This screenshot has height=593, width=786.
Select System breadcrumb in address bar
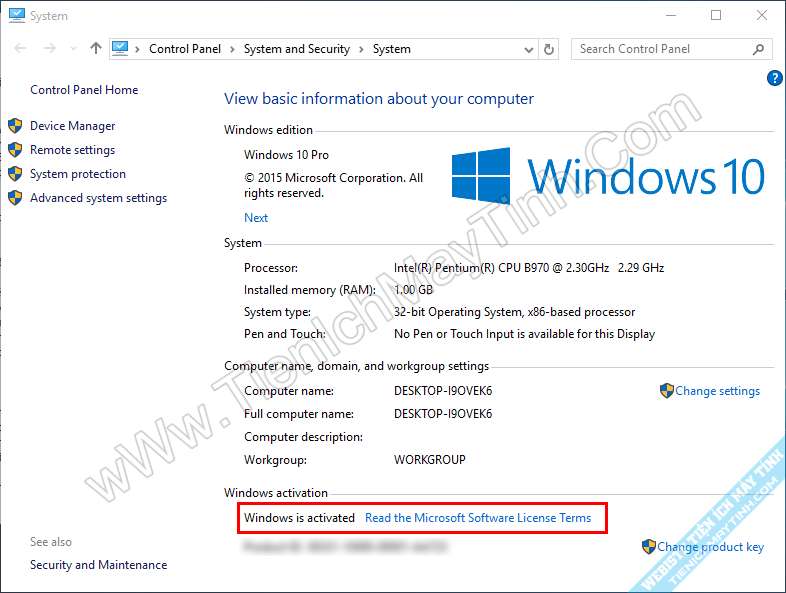(391, 49)
